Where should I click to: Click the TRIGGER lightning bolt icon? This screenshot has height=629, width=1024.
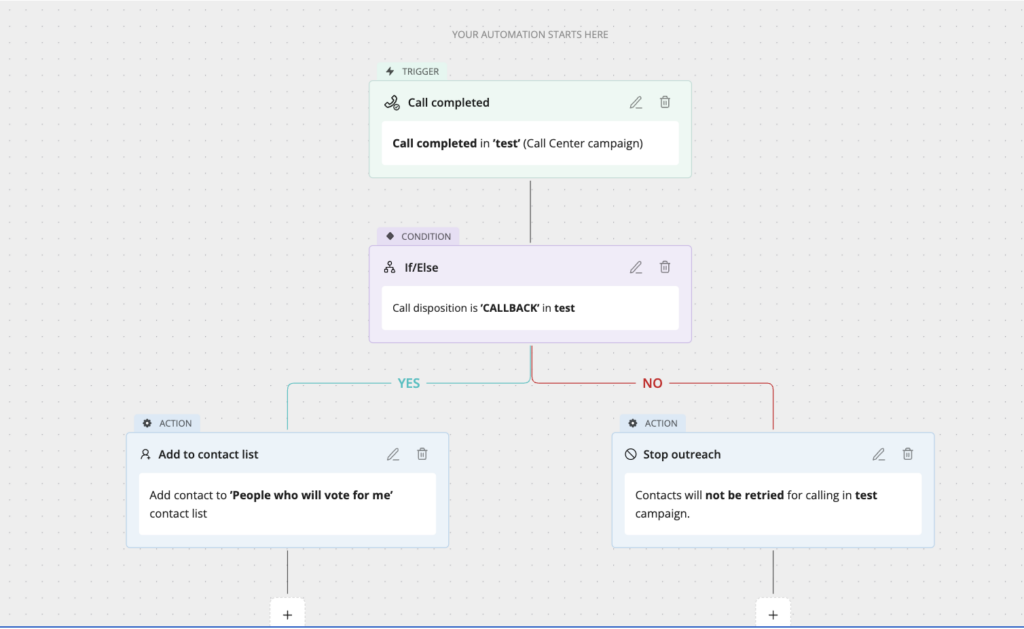[x=390, y=71]
